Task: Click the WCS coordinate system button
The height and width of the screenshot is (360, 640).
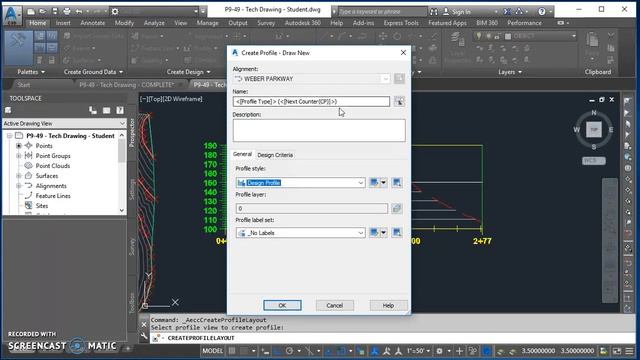Action: tap(593, 161)
